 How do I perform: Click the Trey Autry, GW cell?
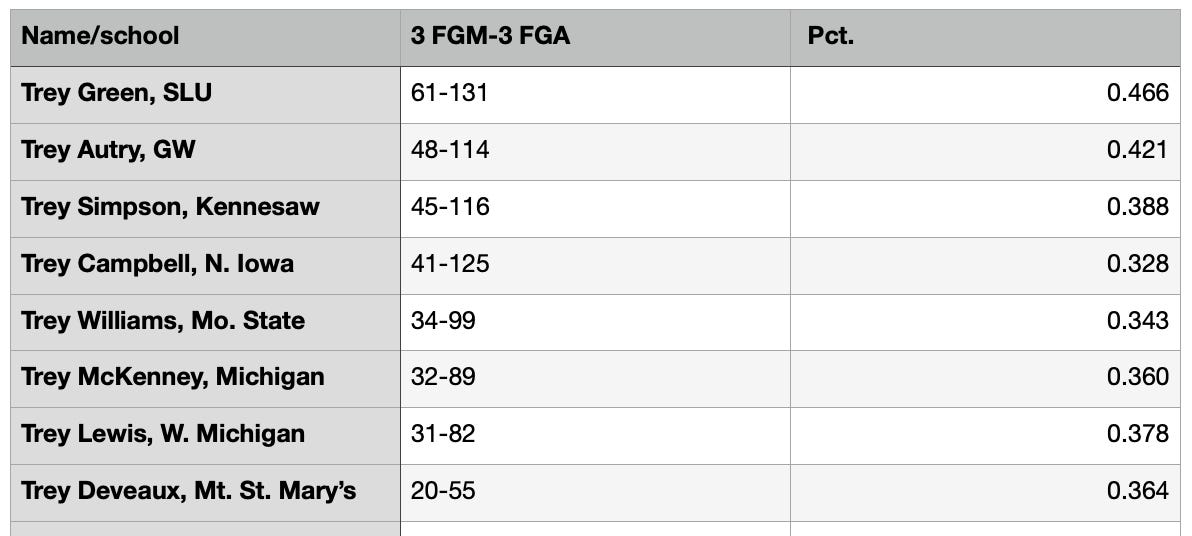click(x=205, y=152)
